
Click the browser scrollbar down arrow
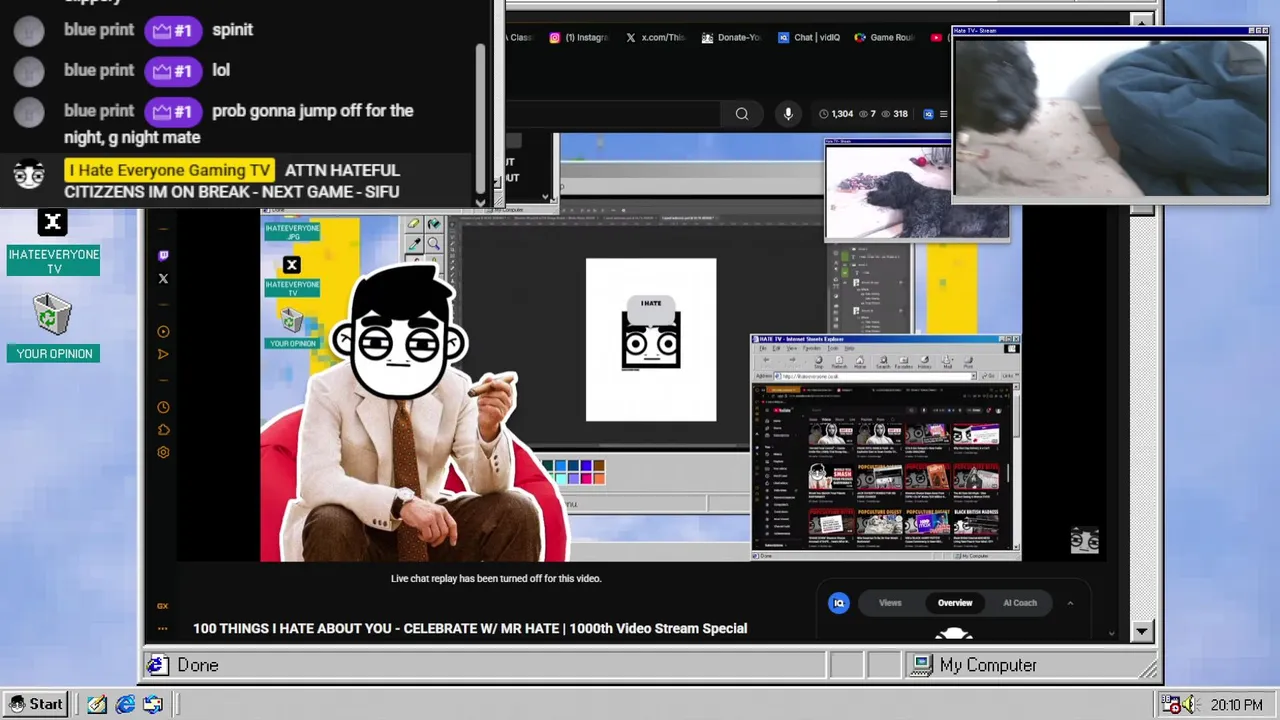click(x=1142, y=631)
